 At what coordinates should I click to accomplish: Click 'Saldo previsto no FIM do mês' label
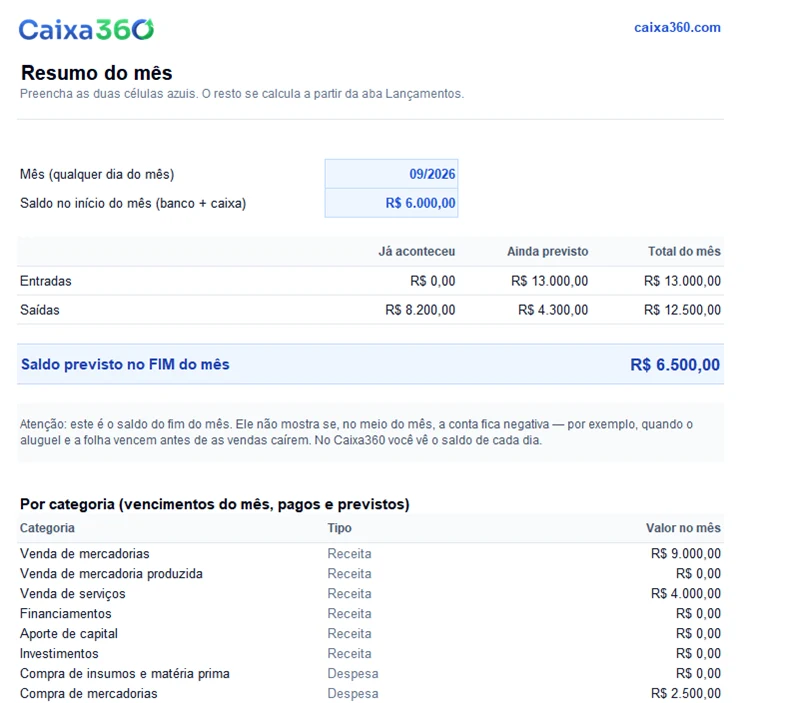125,364
